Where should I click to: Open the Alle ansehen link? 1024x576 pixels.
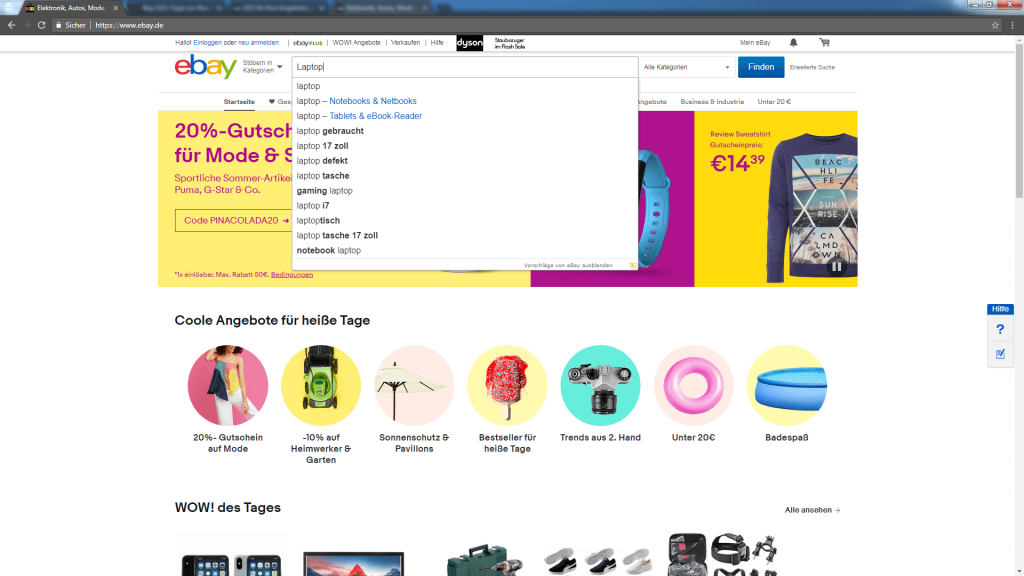point(812,510)
